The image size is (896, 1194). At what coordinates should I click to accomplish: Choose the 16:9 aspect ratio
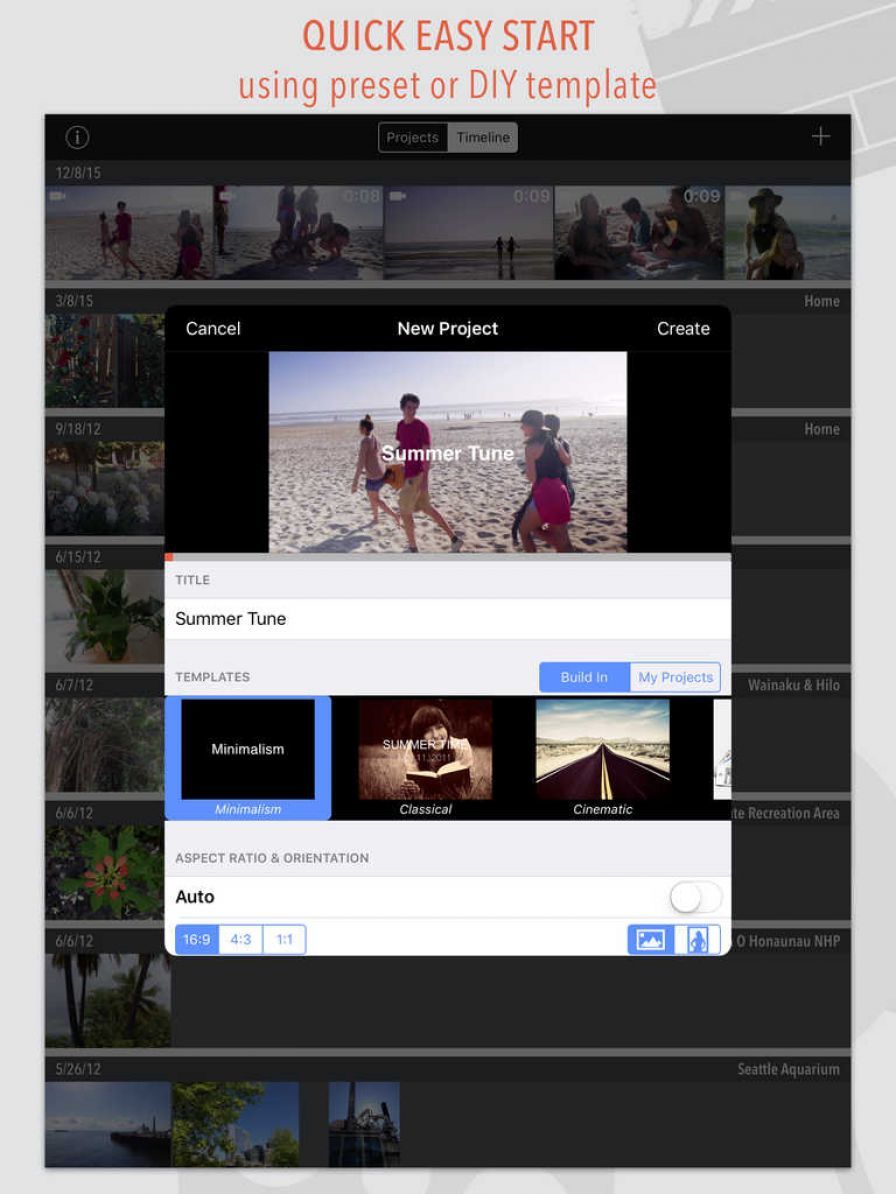[x=197, y=940]
